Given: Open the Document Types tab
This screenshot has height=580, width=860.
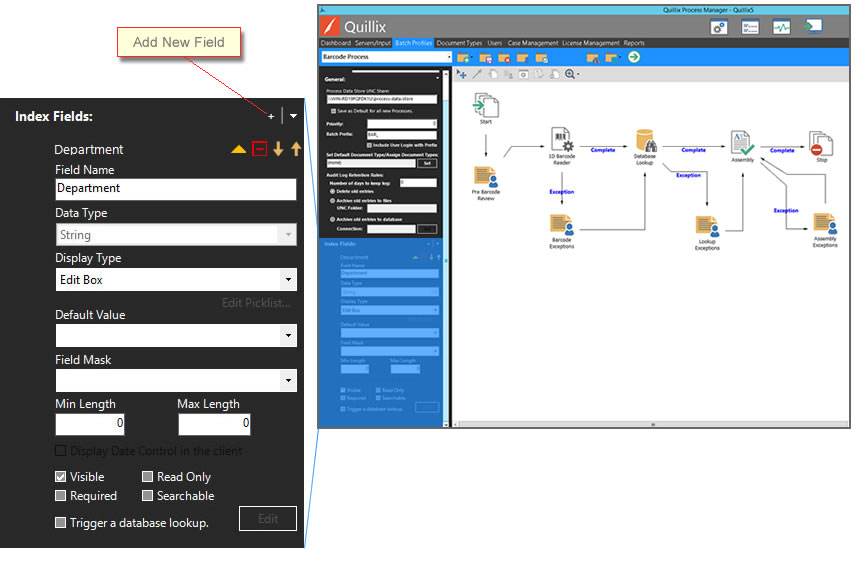Looking at the screenshot, I should tap(460, 43).
